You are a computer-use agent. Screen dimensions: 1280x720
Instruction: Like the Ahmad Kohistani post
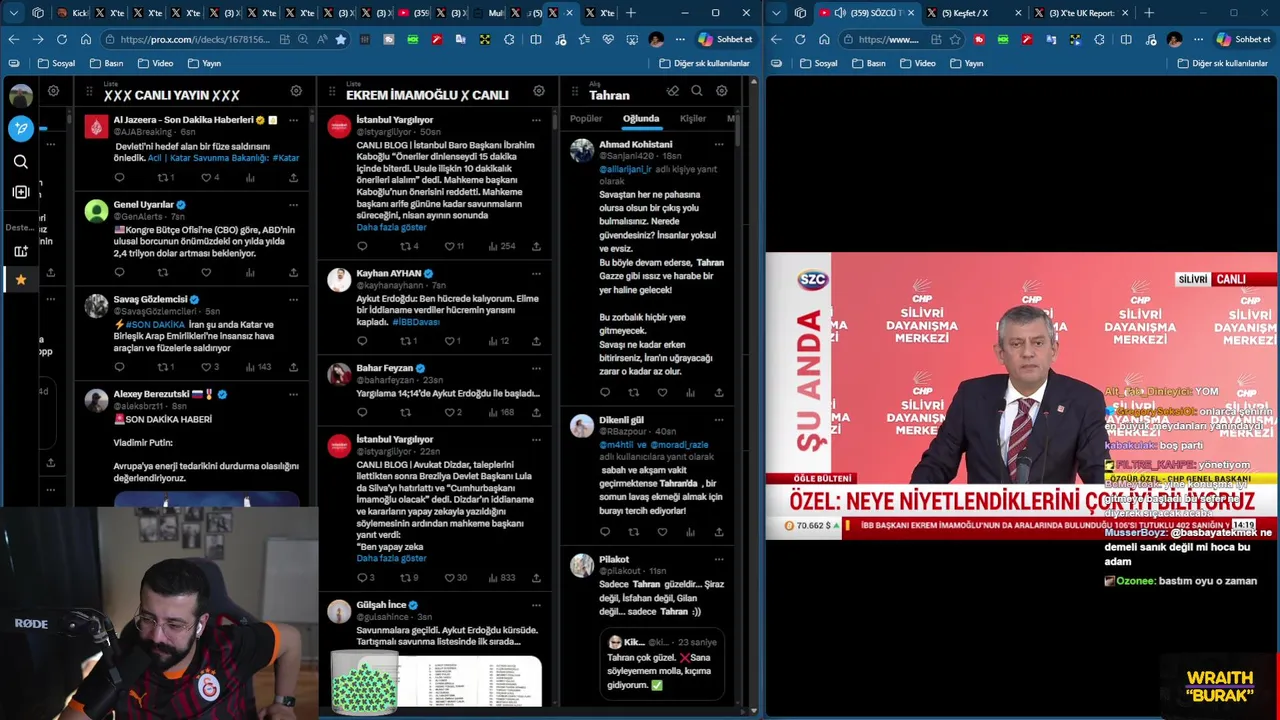point(662,393)
